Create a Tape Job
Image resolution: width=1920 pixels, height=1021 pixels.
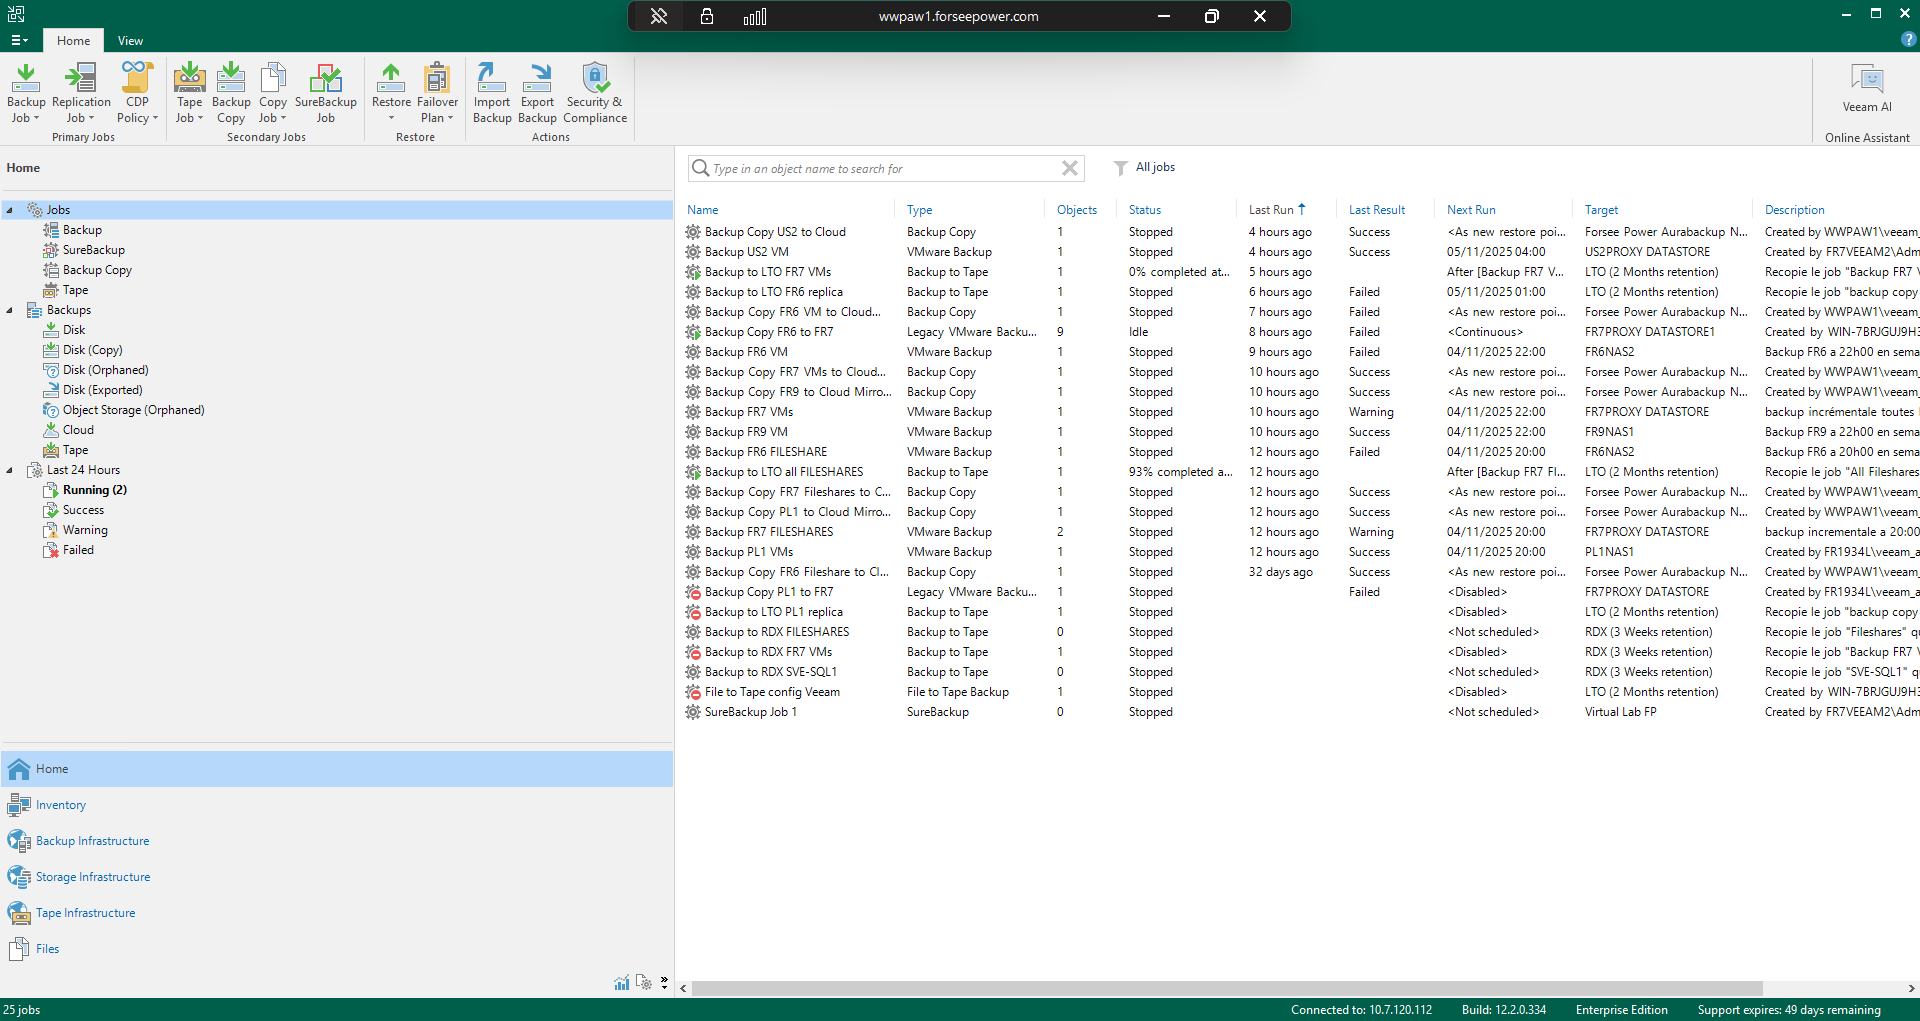coord(189,90)
